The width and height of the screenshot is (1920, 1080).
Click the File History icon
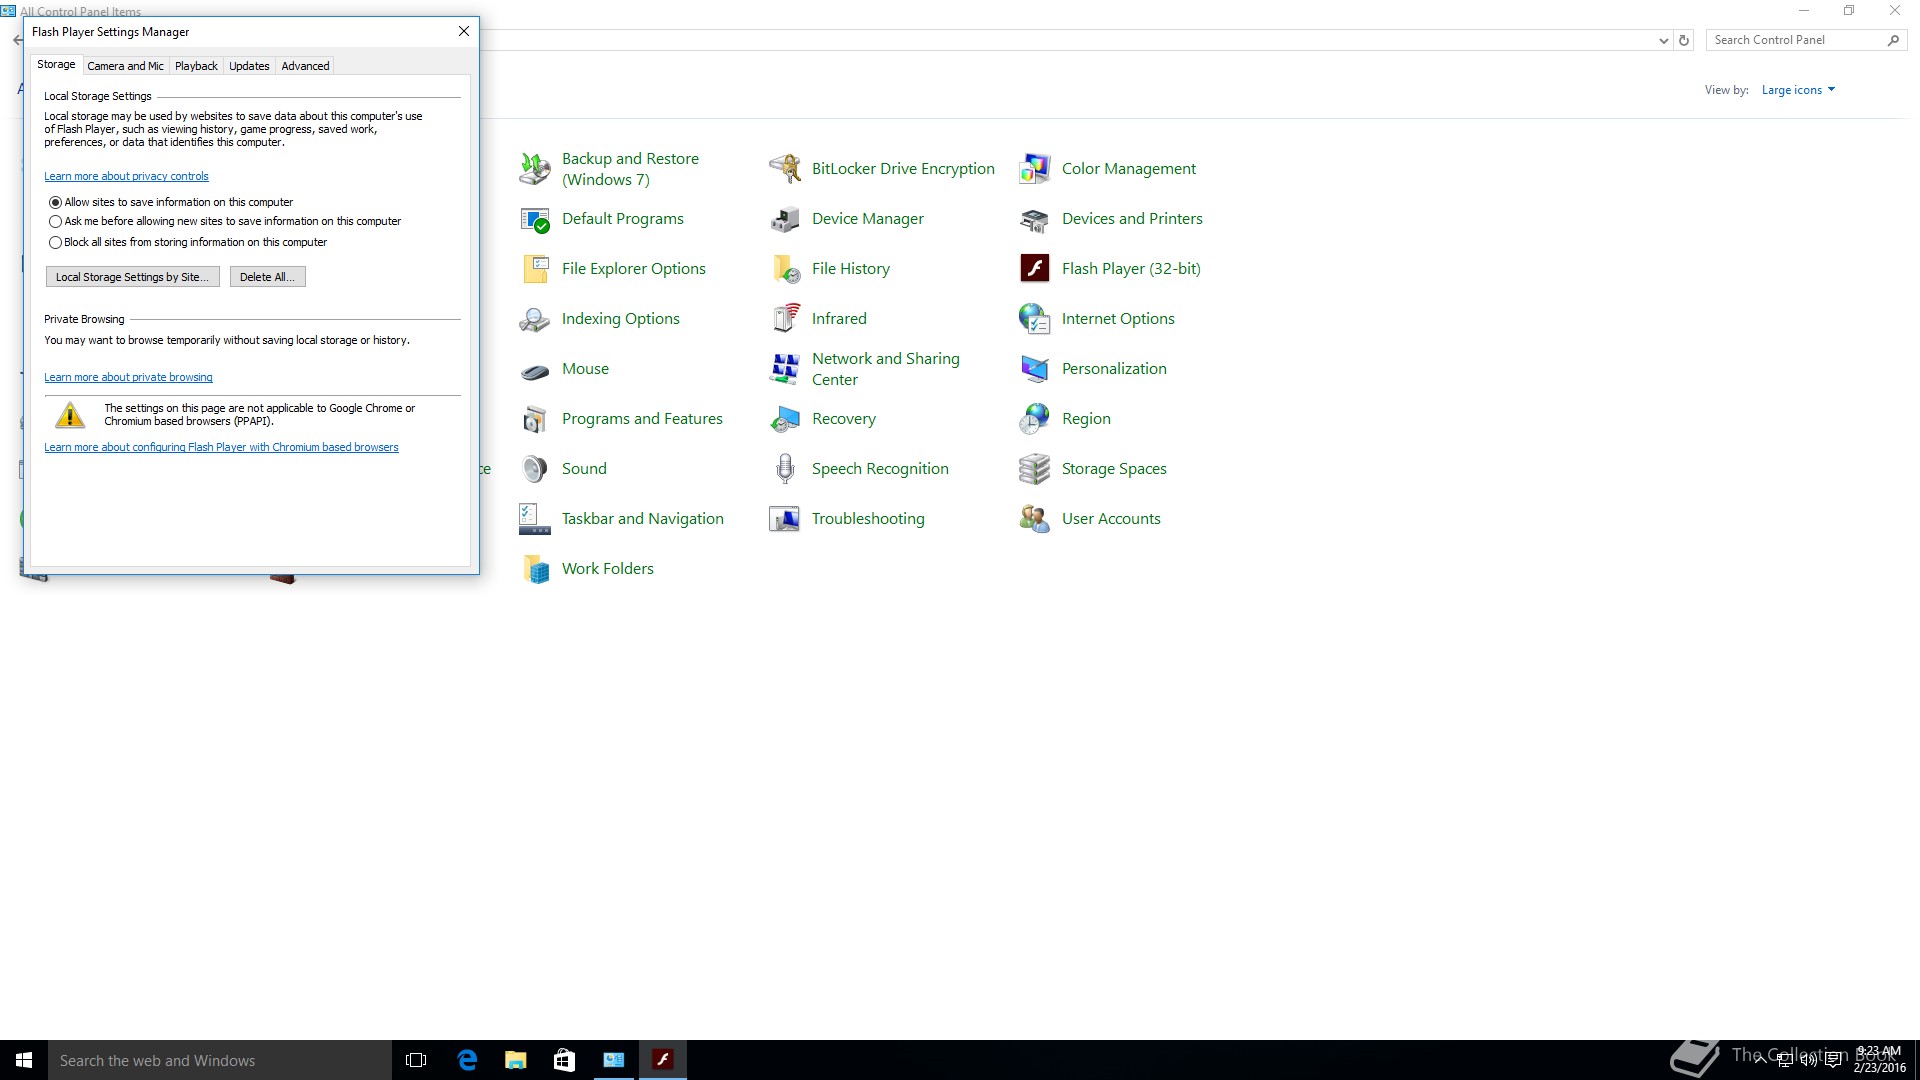pos(785,269)
